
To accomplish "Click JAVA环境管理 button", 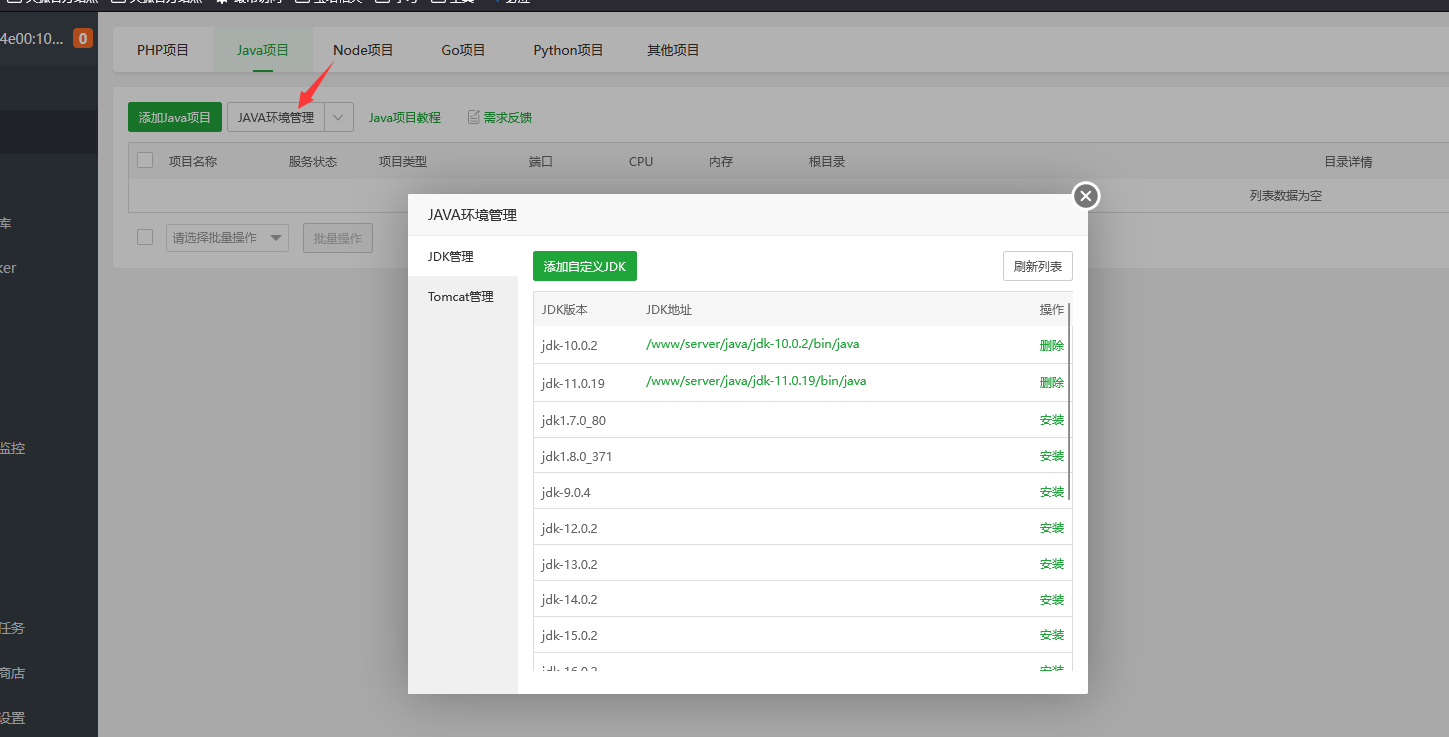I will pos(276,117).
